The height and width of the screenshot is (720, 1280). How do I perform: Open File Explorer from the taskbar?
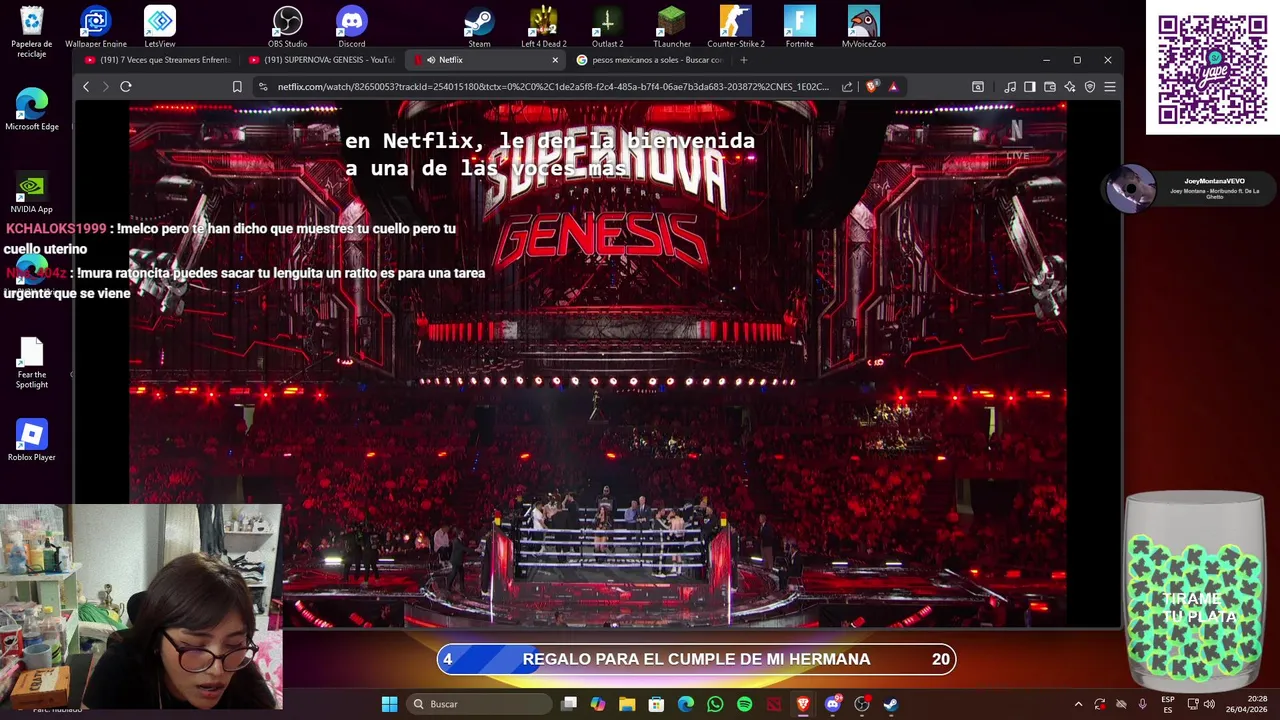pyautogui.click(x=627, y=704)
